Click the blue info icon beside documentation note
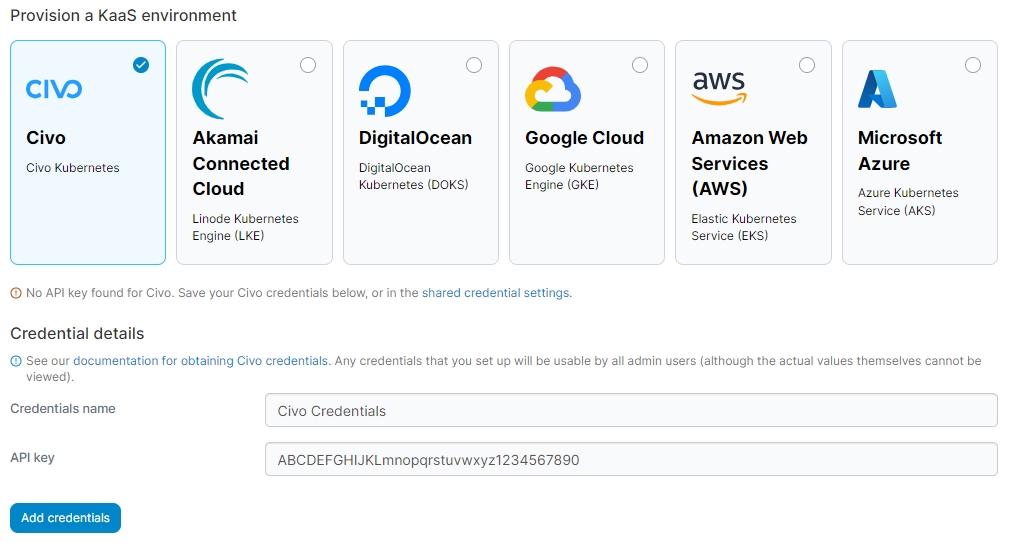The image size is (1009, 543). pos(16,361)
